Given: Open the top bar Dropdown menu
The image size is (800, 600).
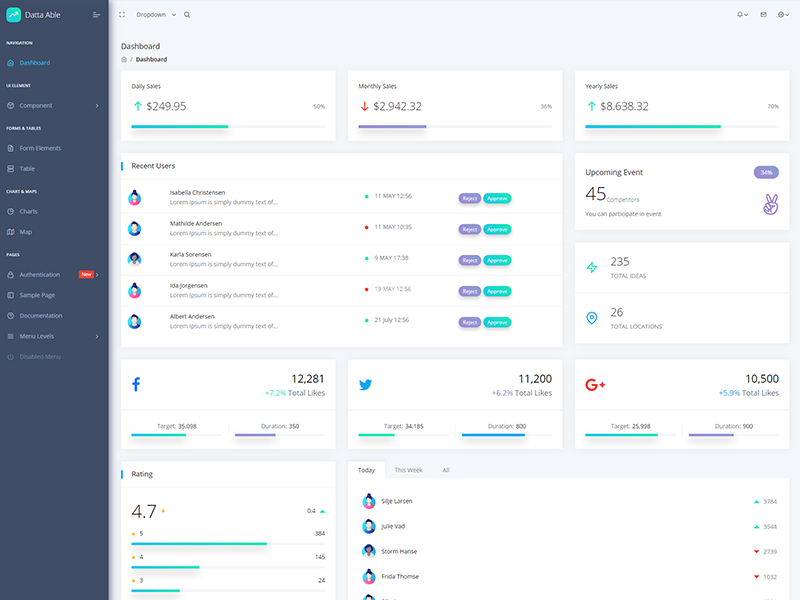Looking at the screenshot, I should (156, 15).
